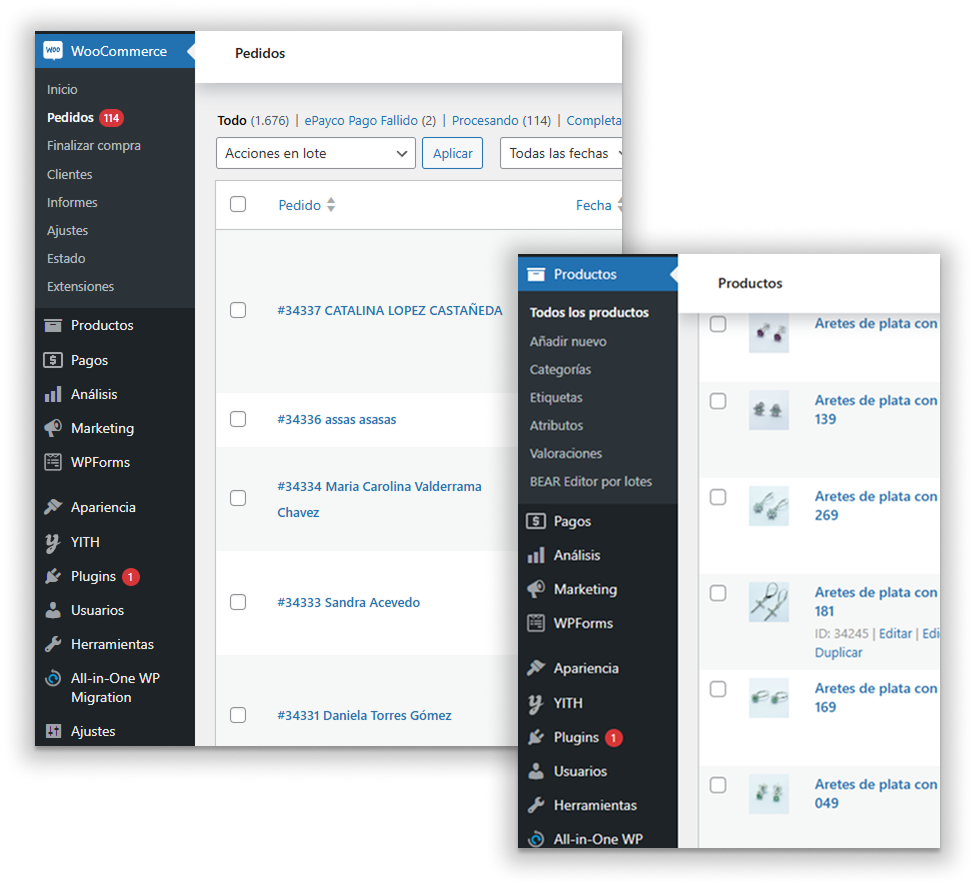Viewport: 975px width, 887px height.
Task: Click the WPForms icon in the sidebar
Action: 51,462
